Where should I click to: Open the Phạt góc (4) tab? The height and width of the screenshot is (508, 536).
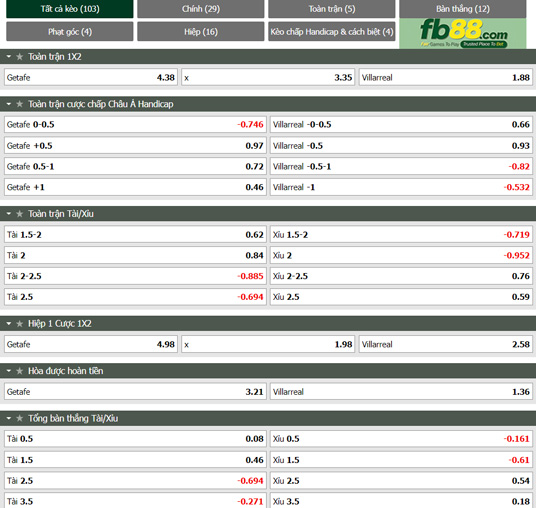tap(70, 31)
